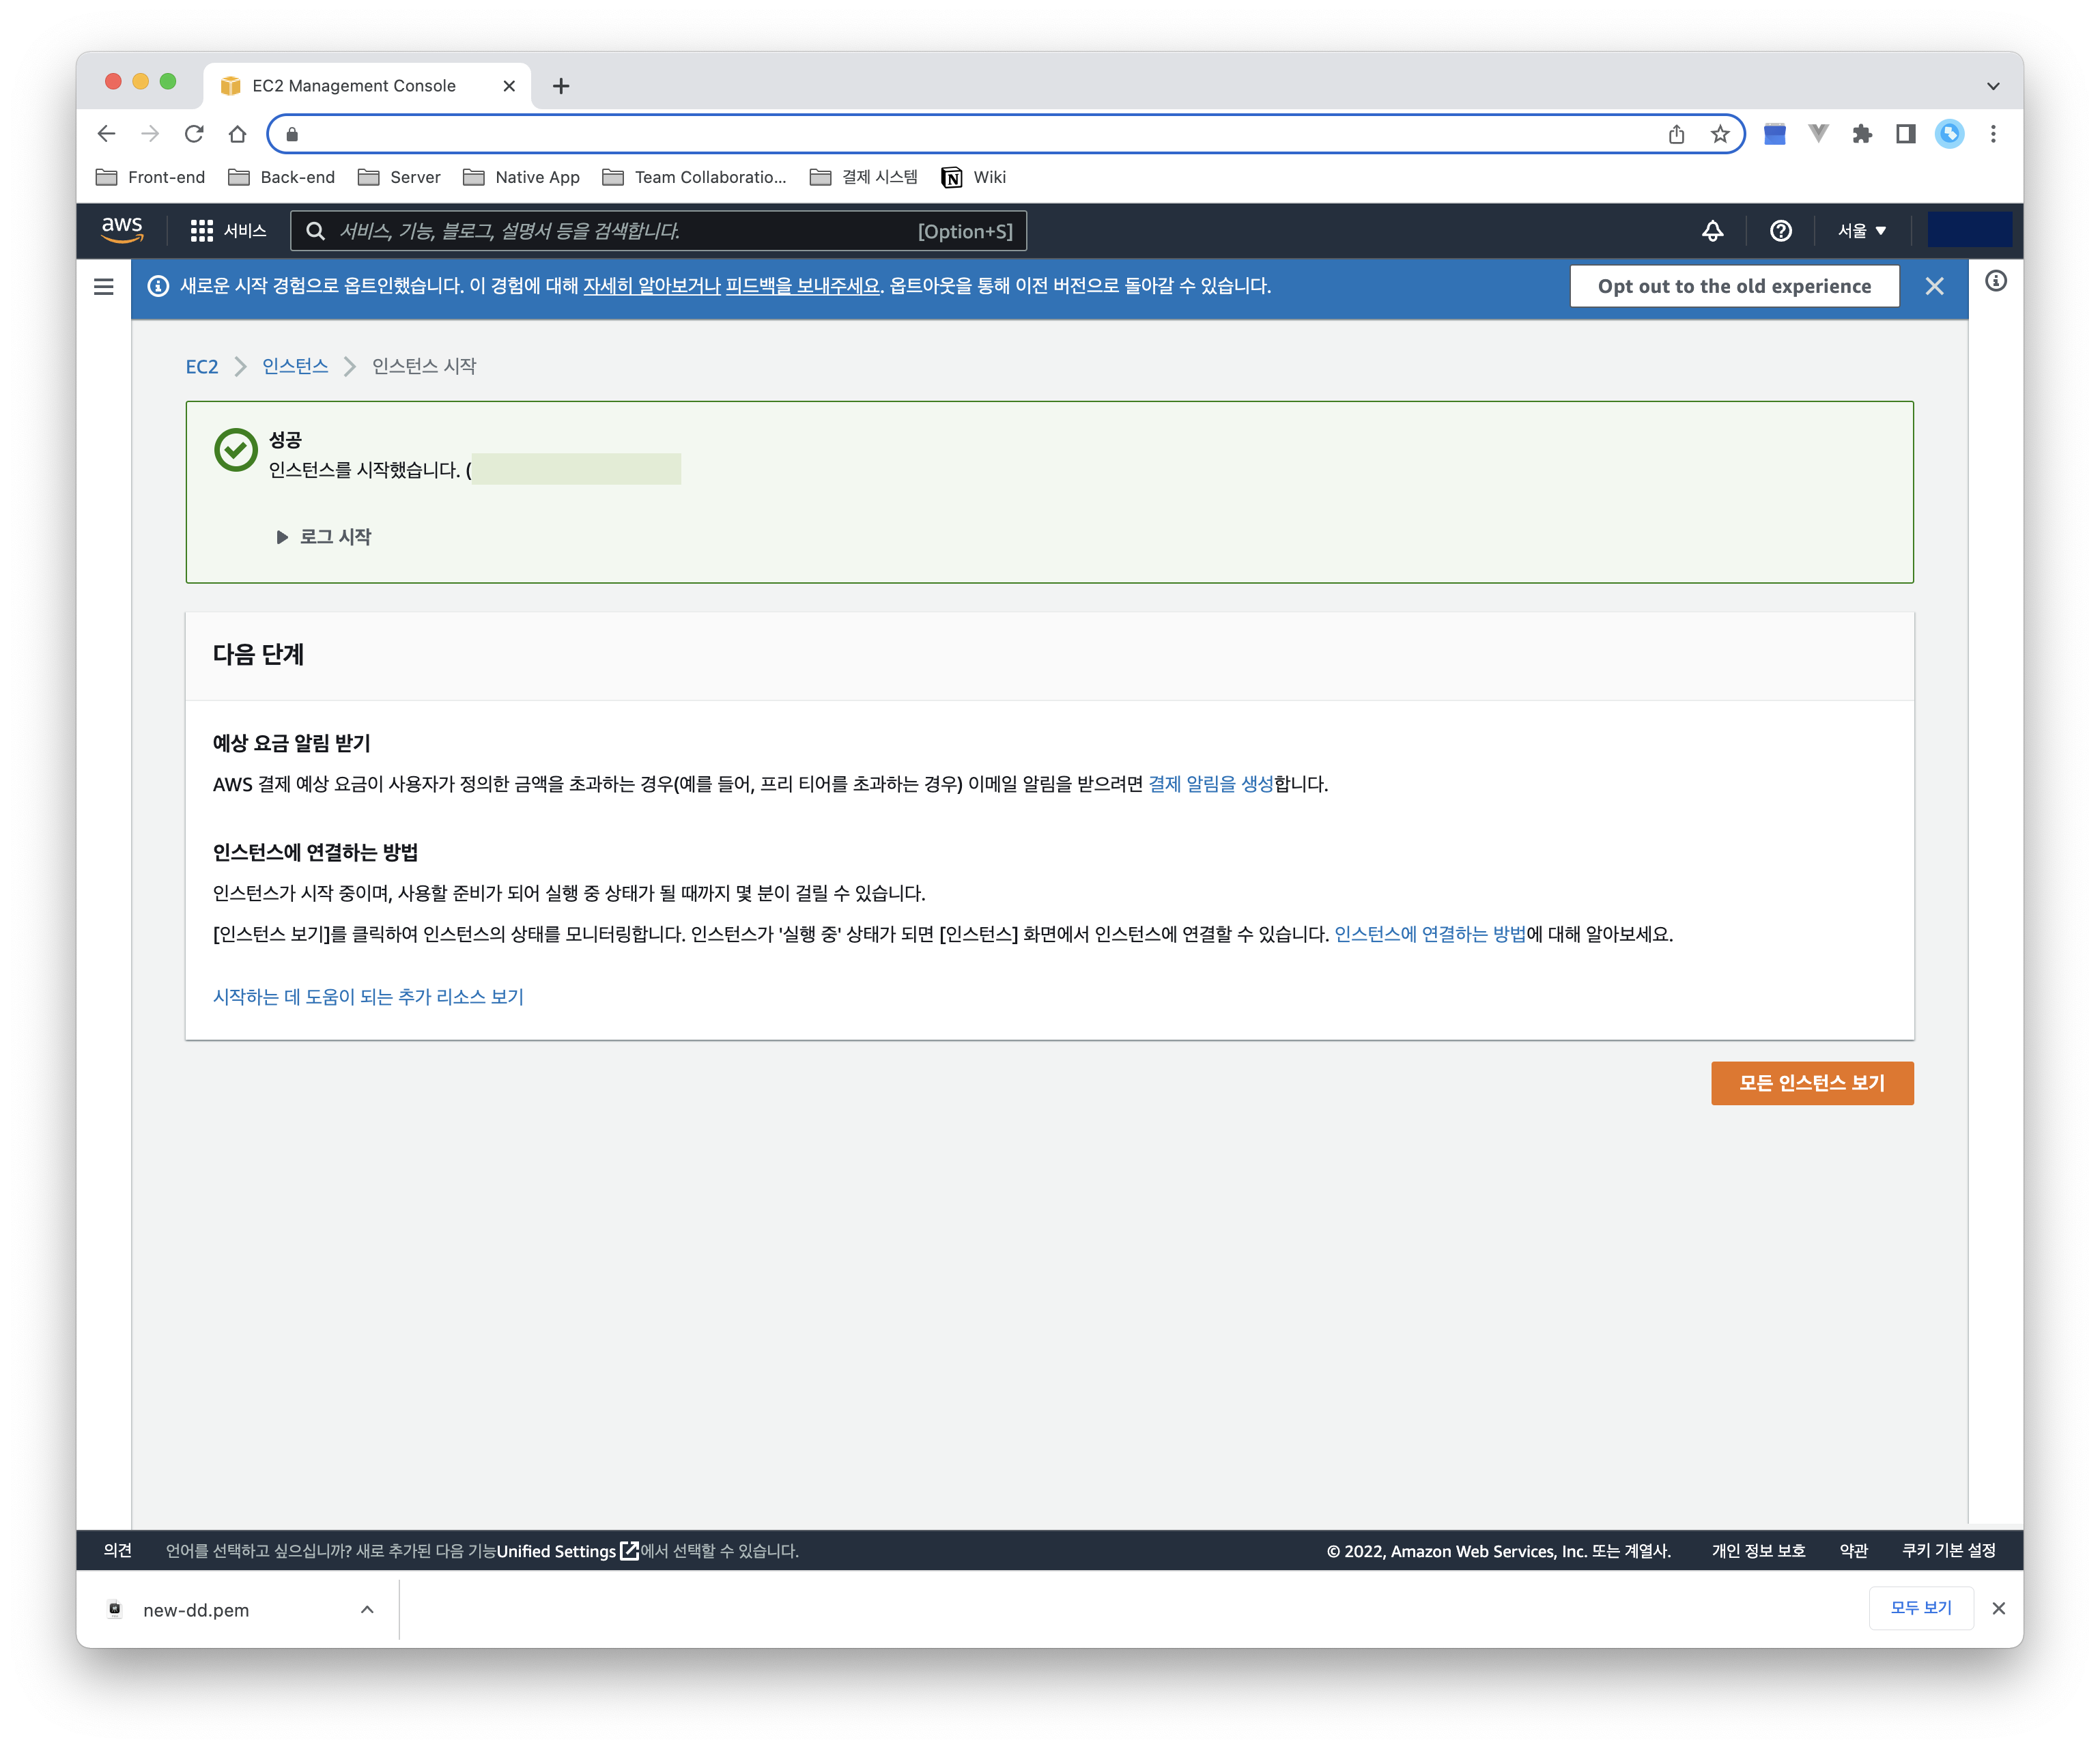Select the EC2 Management Console tab
The height and width of the screenshot is (1749, 2100).
coord(353,86)
